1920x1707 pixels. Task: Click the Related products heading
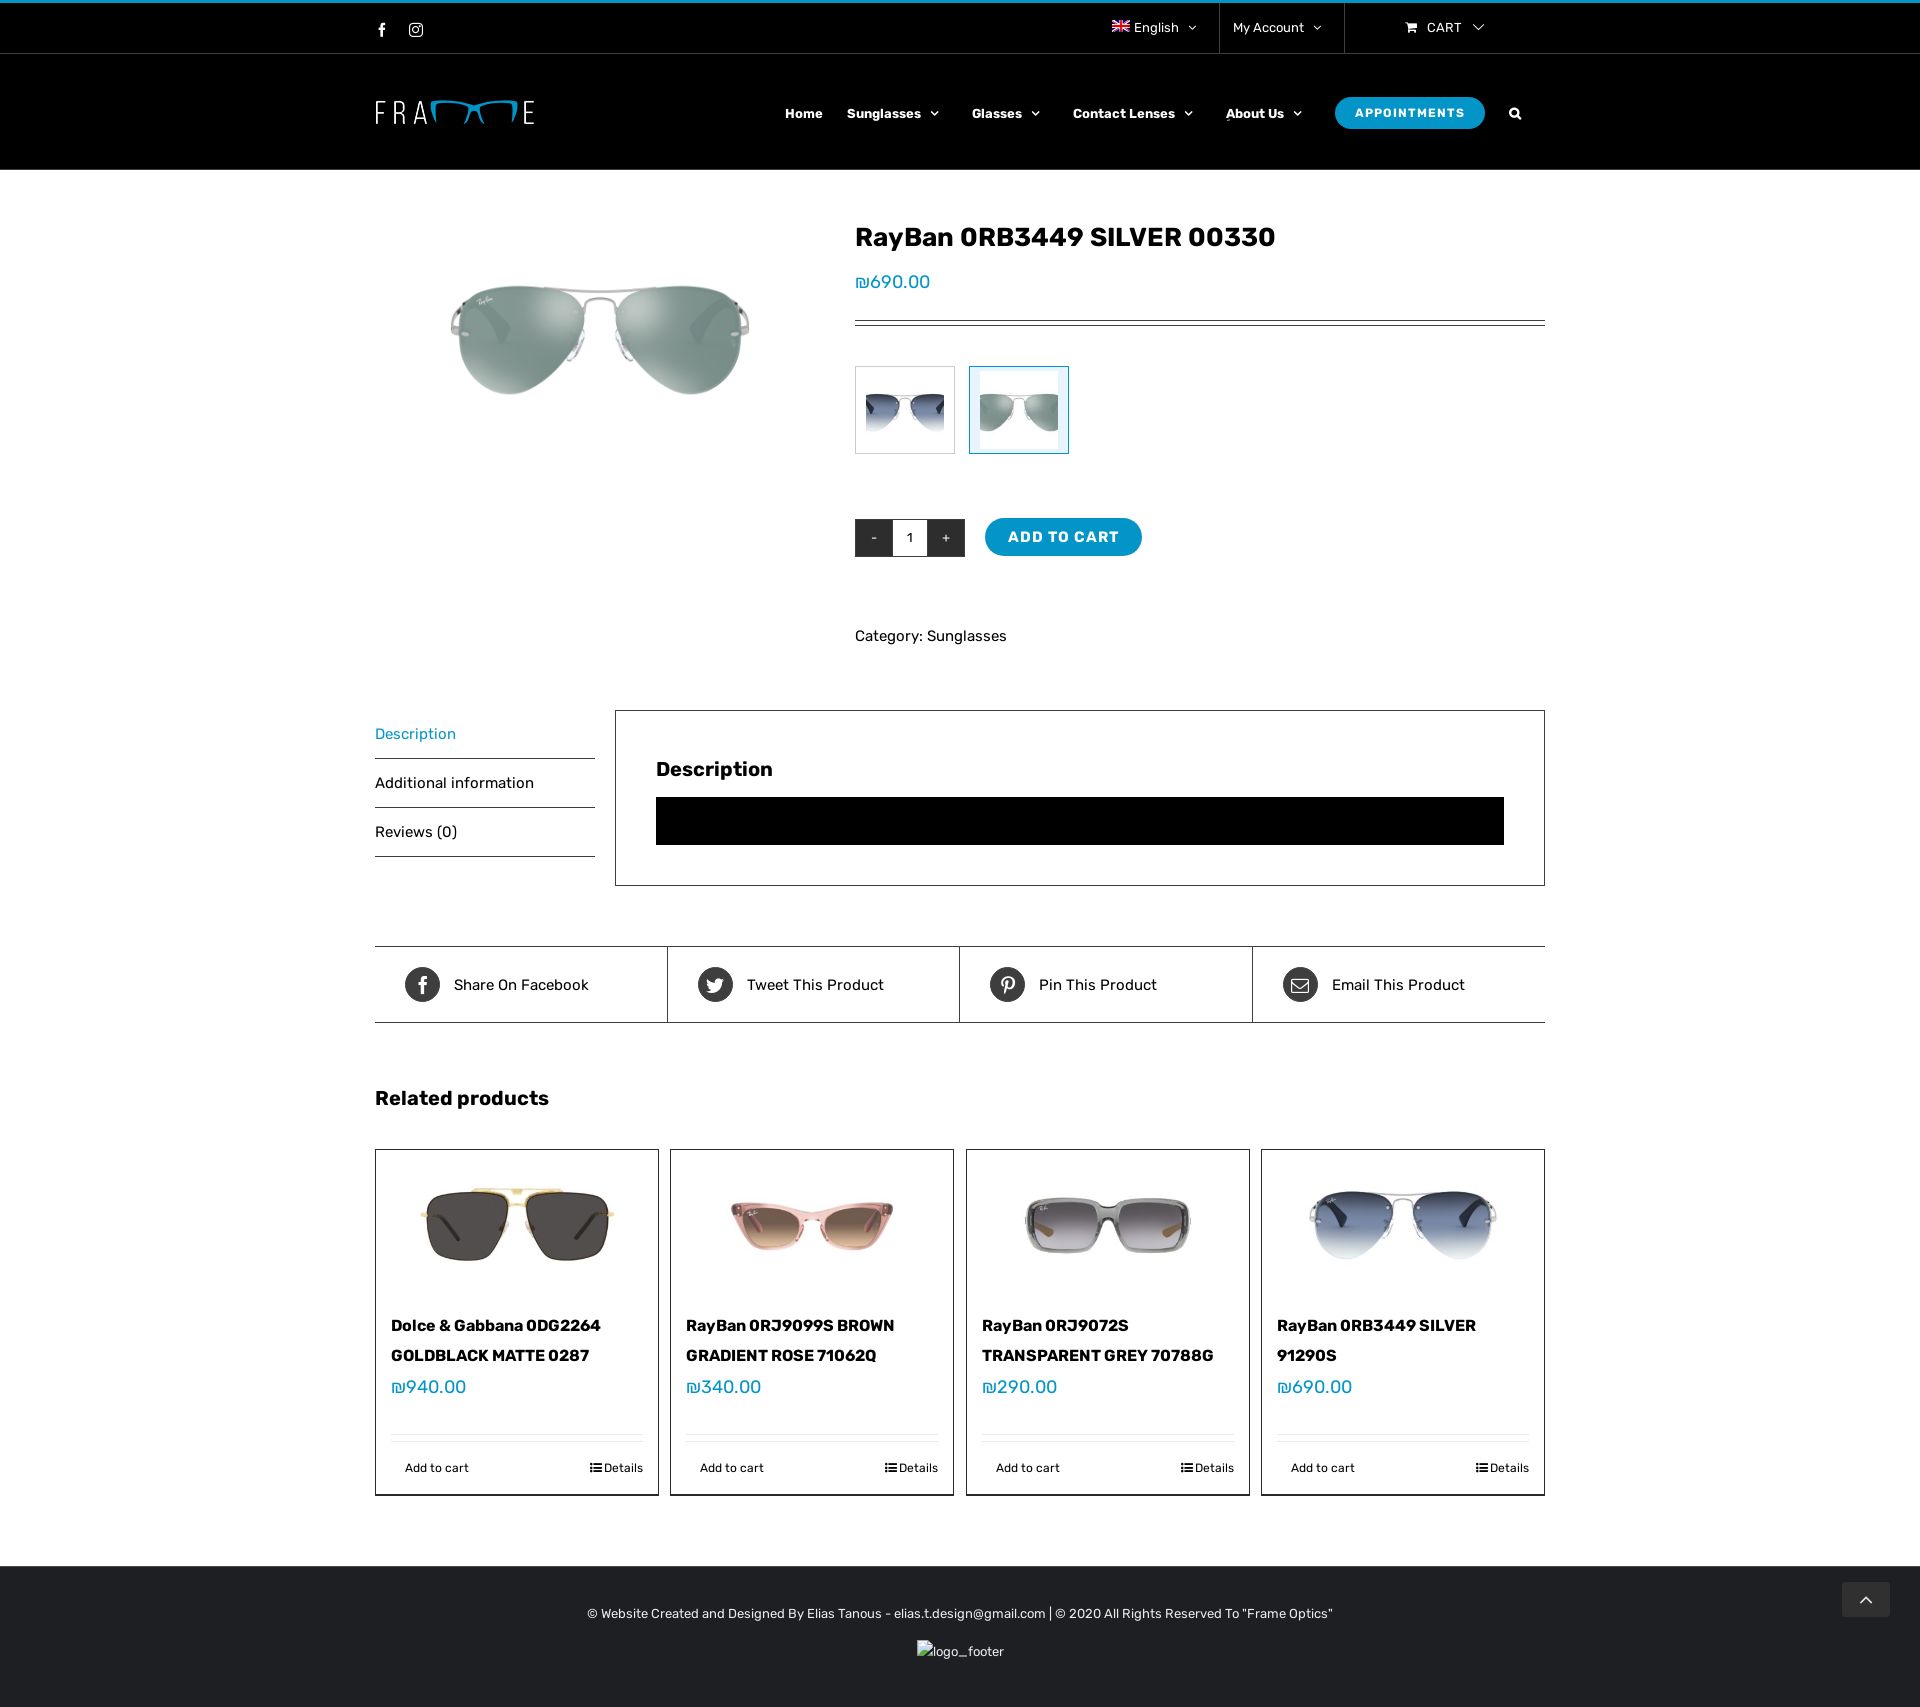tap(462, 1098)
